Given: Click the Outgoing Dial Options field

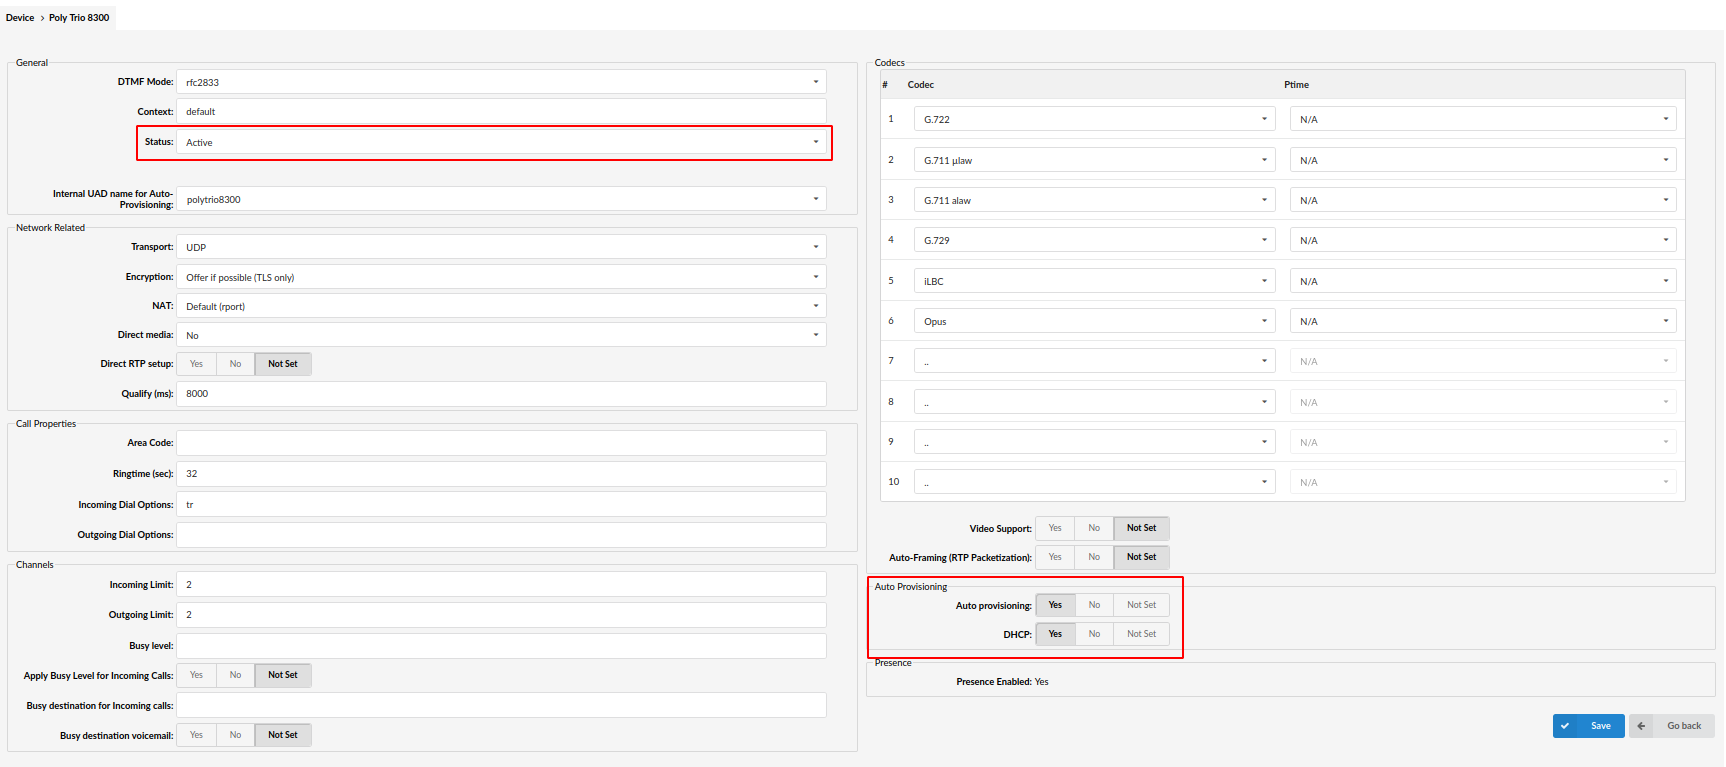Looking at the screenshot, I should [x=501, y=535].
